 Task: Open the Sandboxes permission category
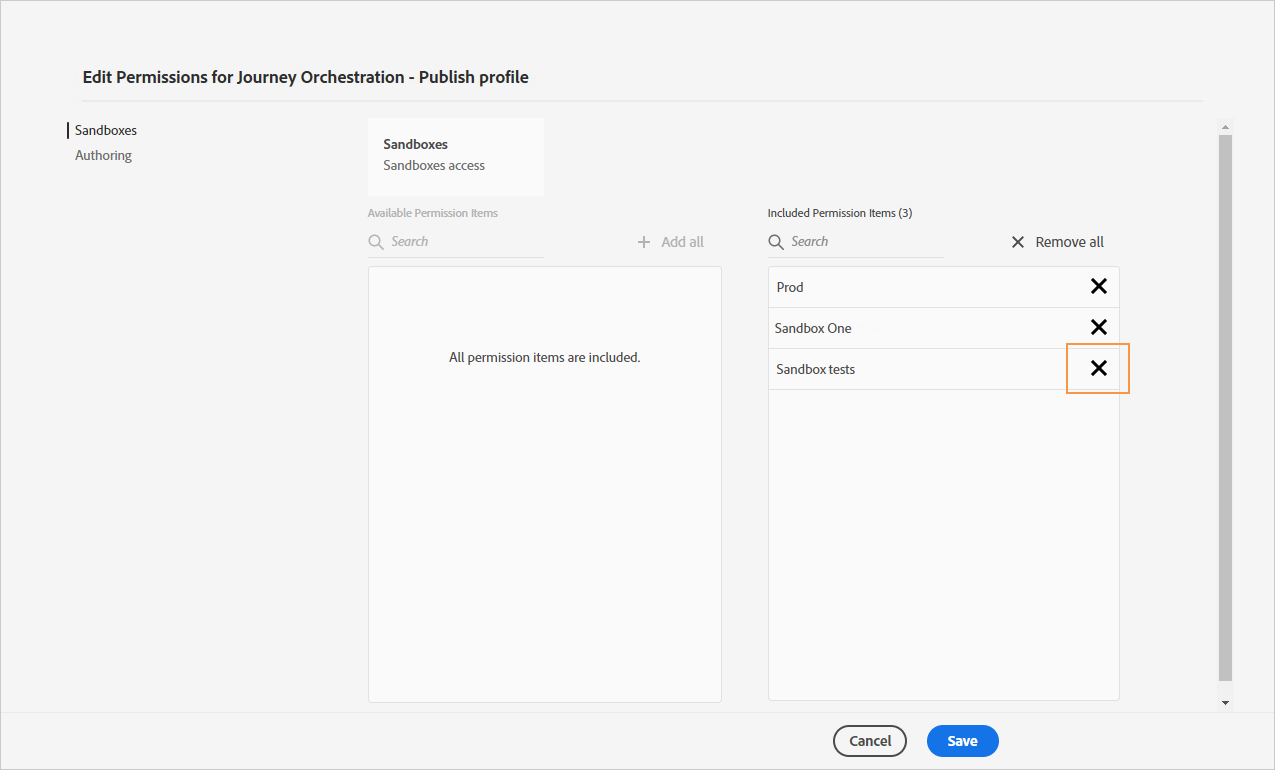point(106,130)
